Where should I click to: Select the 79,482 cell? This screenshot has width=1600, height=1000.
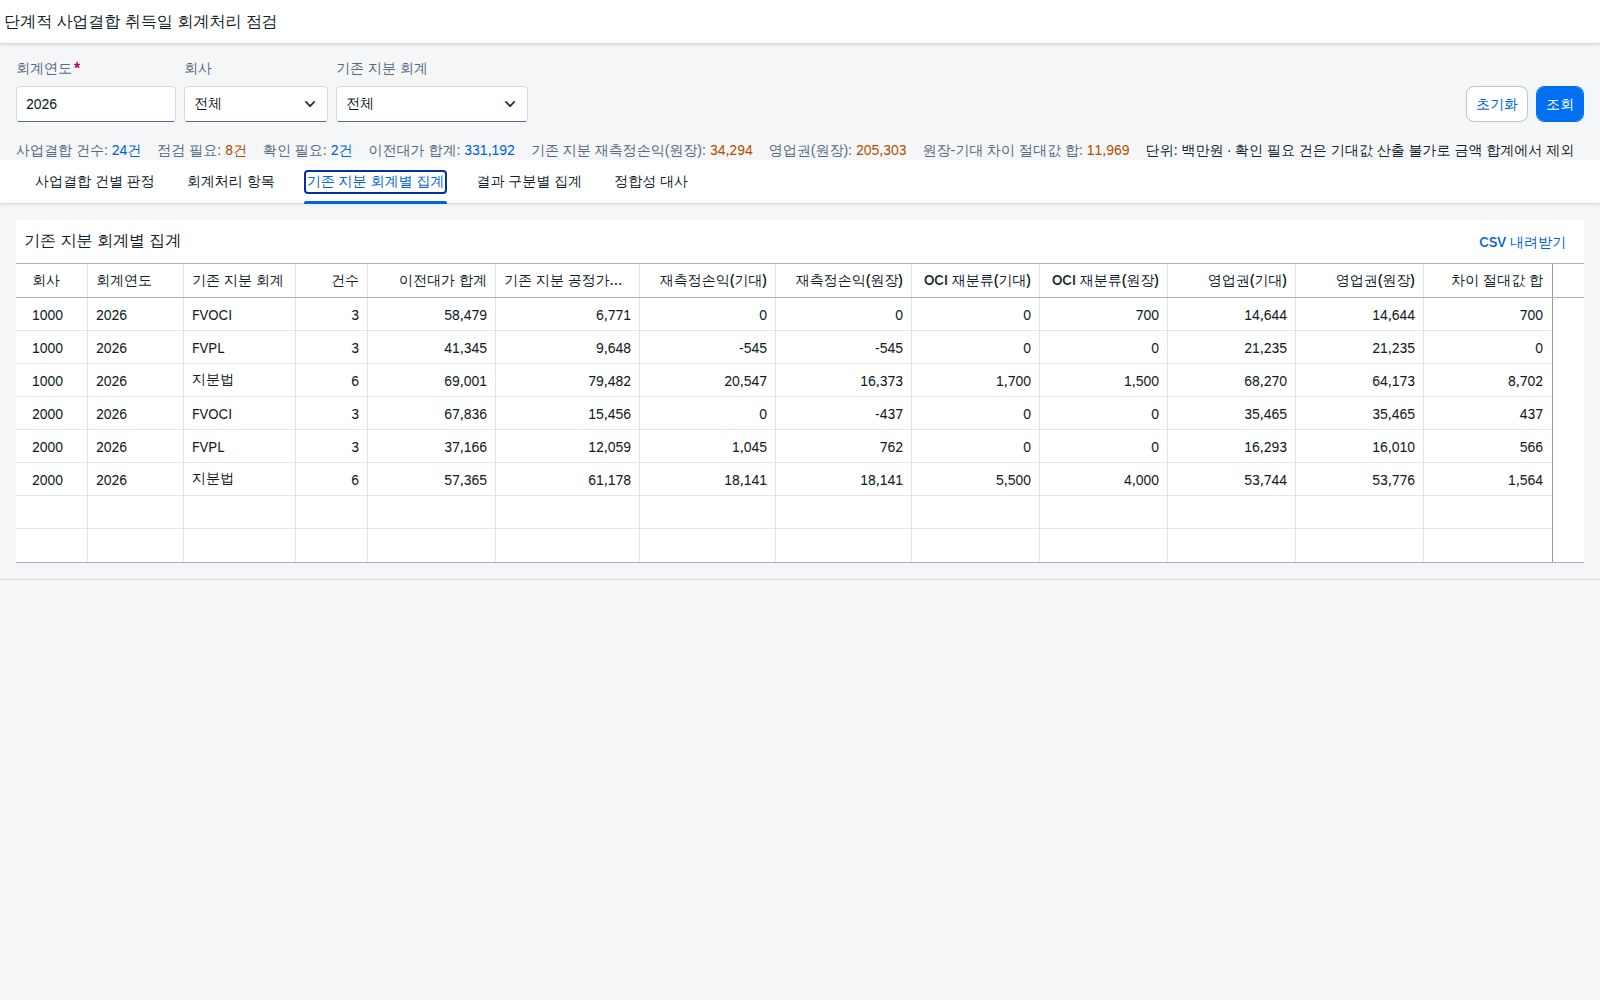point(568,381)
